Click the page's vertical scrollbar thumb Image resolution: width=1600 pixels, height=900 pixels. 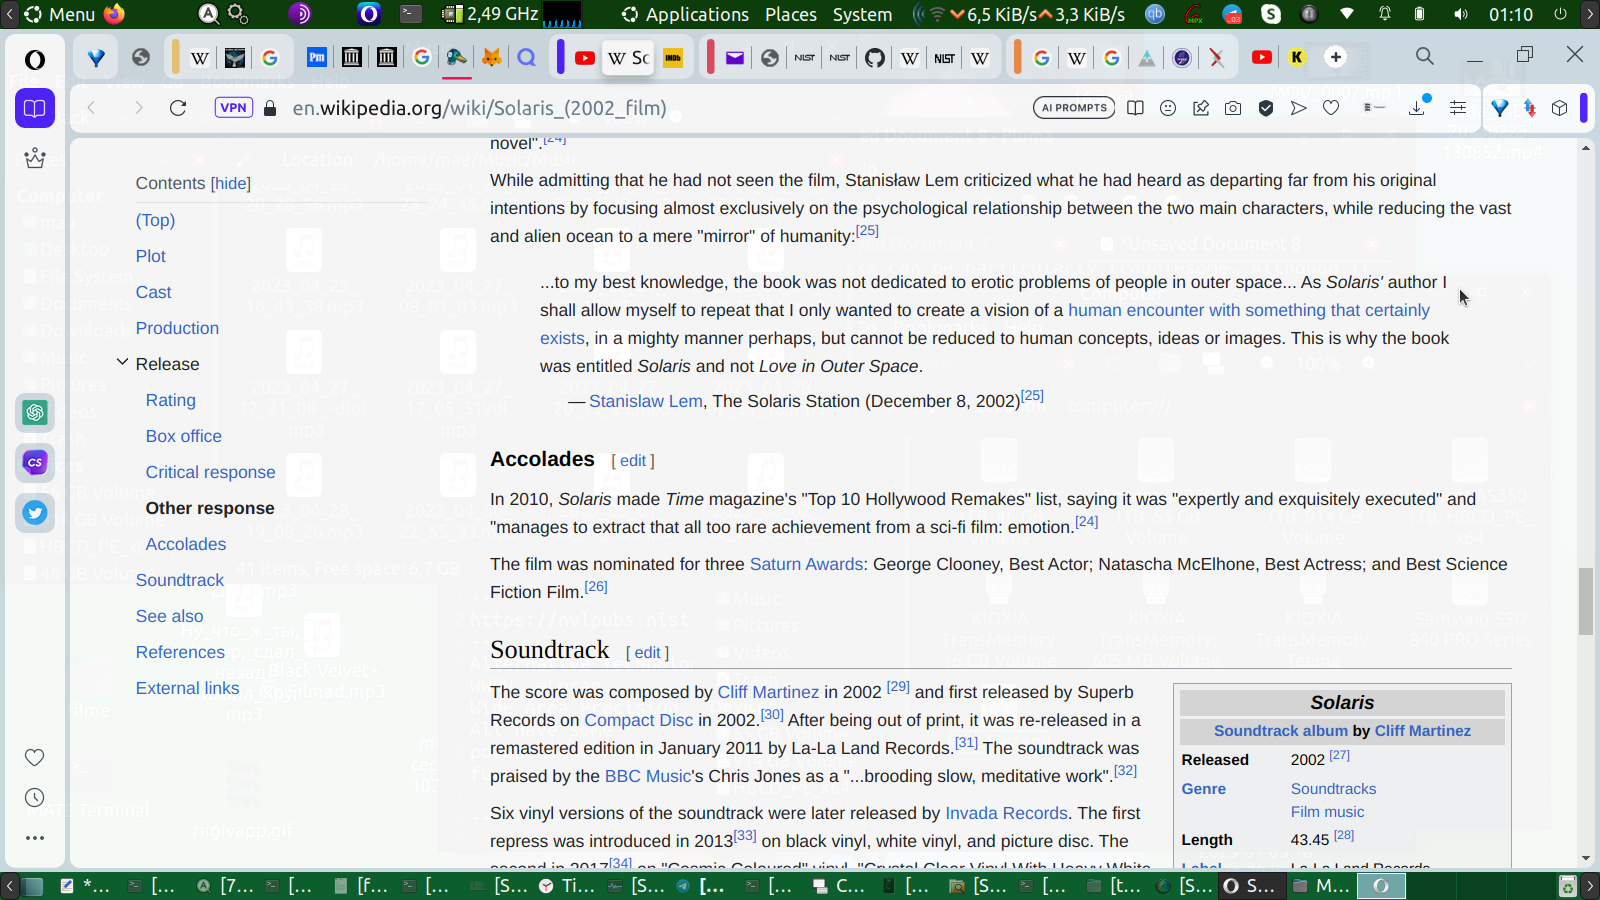pos(1586,600)
